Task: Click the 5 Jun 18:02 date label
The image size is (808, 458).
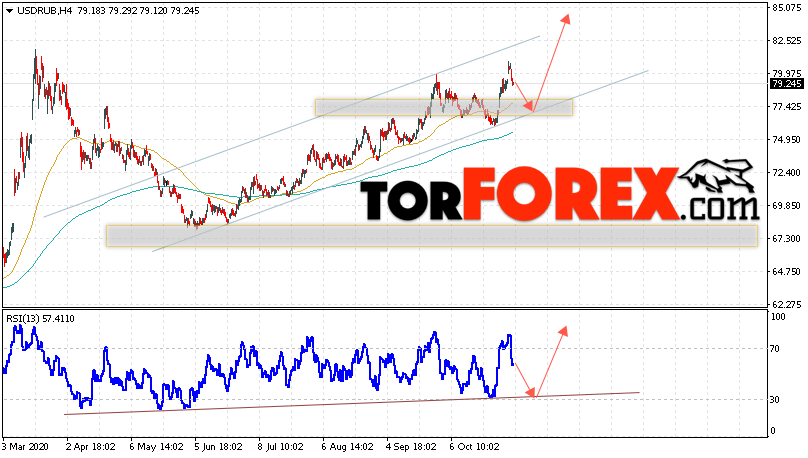Action: (218, 447)
